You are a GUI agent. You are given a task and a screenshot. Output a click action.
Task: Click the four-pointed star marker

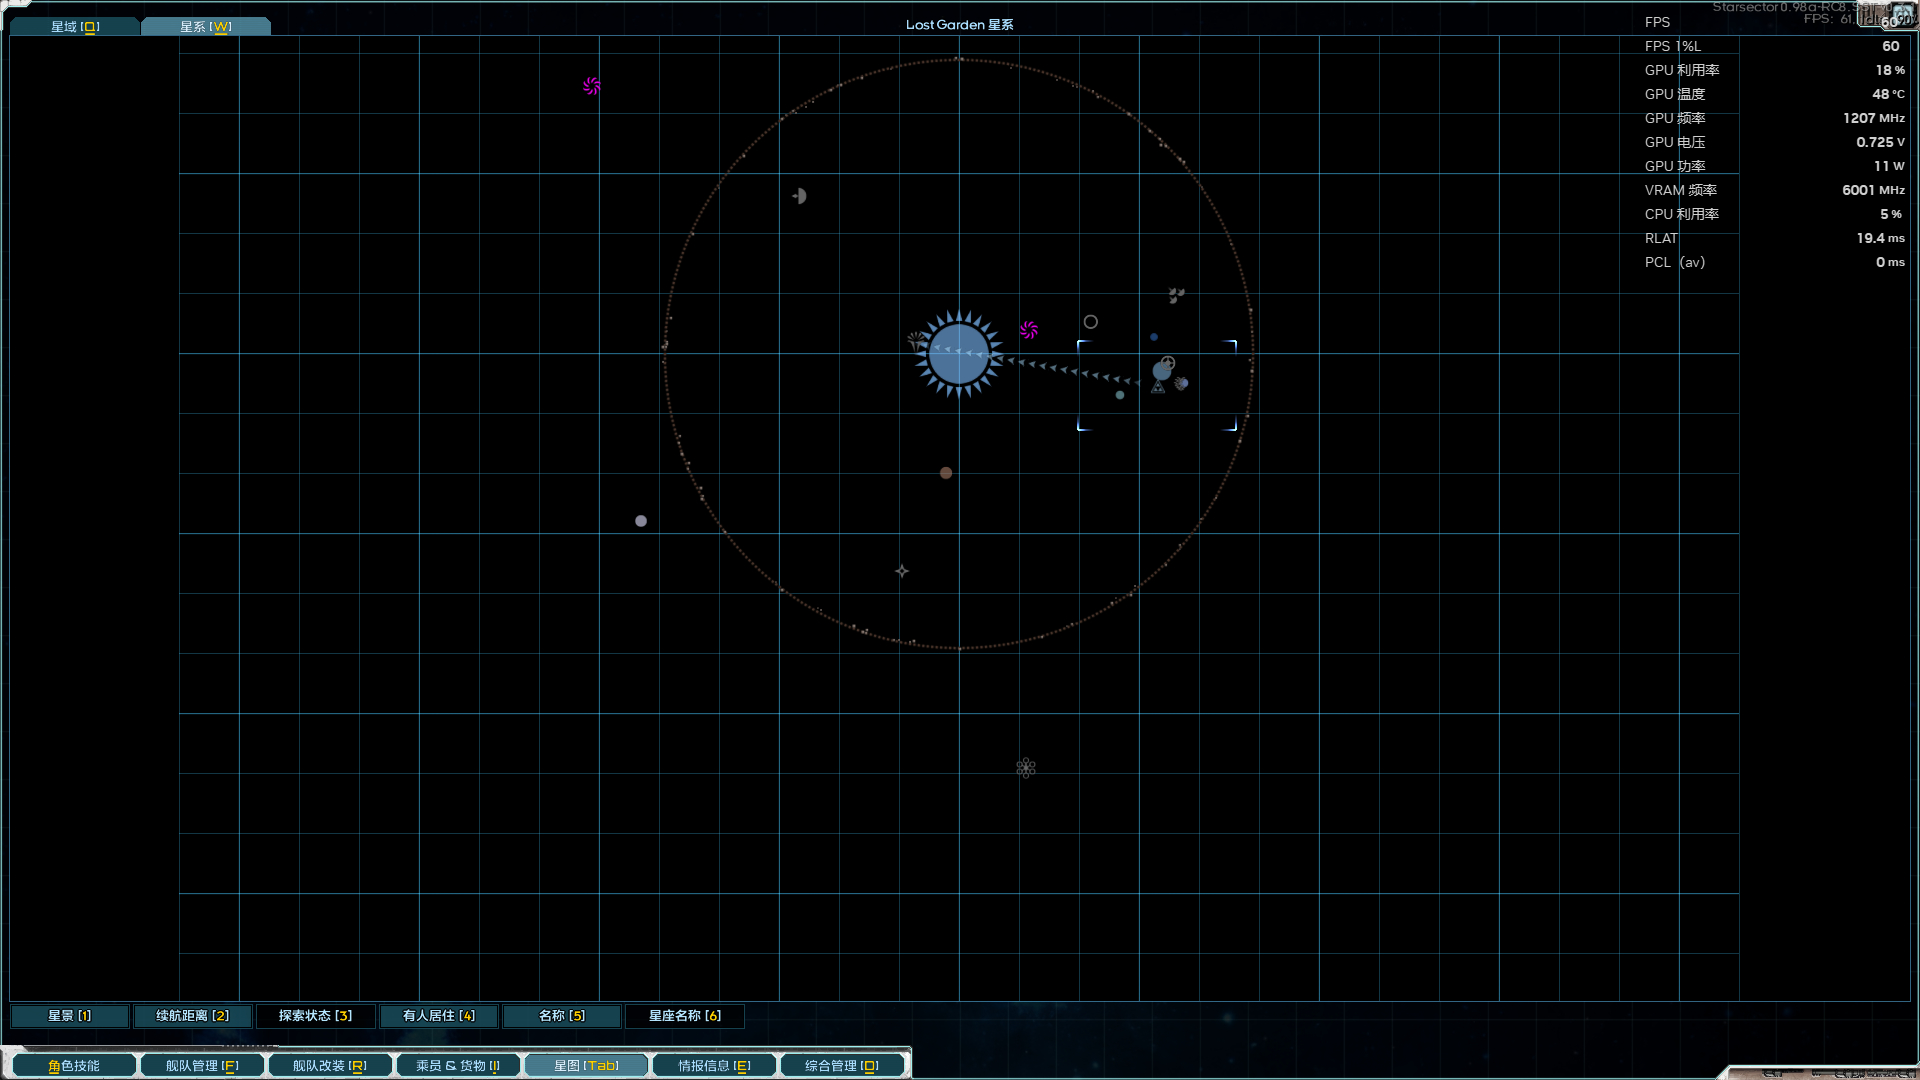tap(902, 571)
